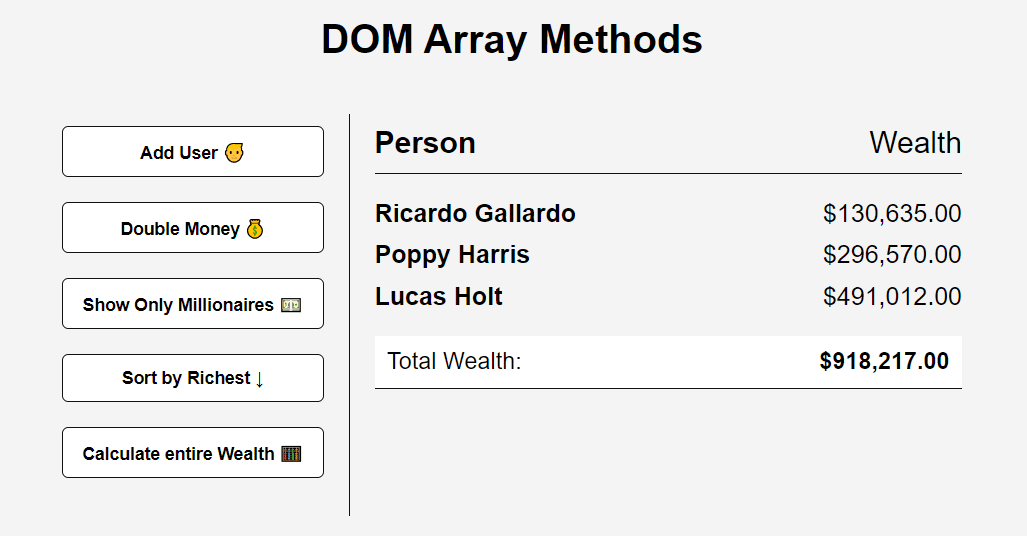Click the down arrow beside Sort by Richest
1027x536 pixels.
[x=260, y=379]
